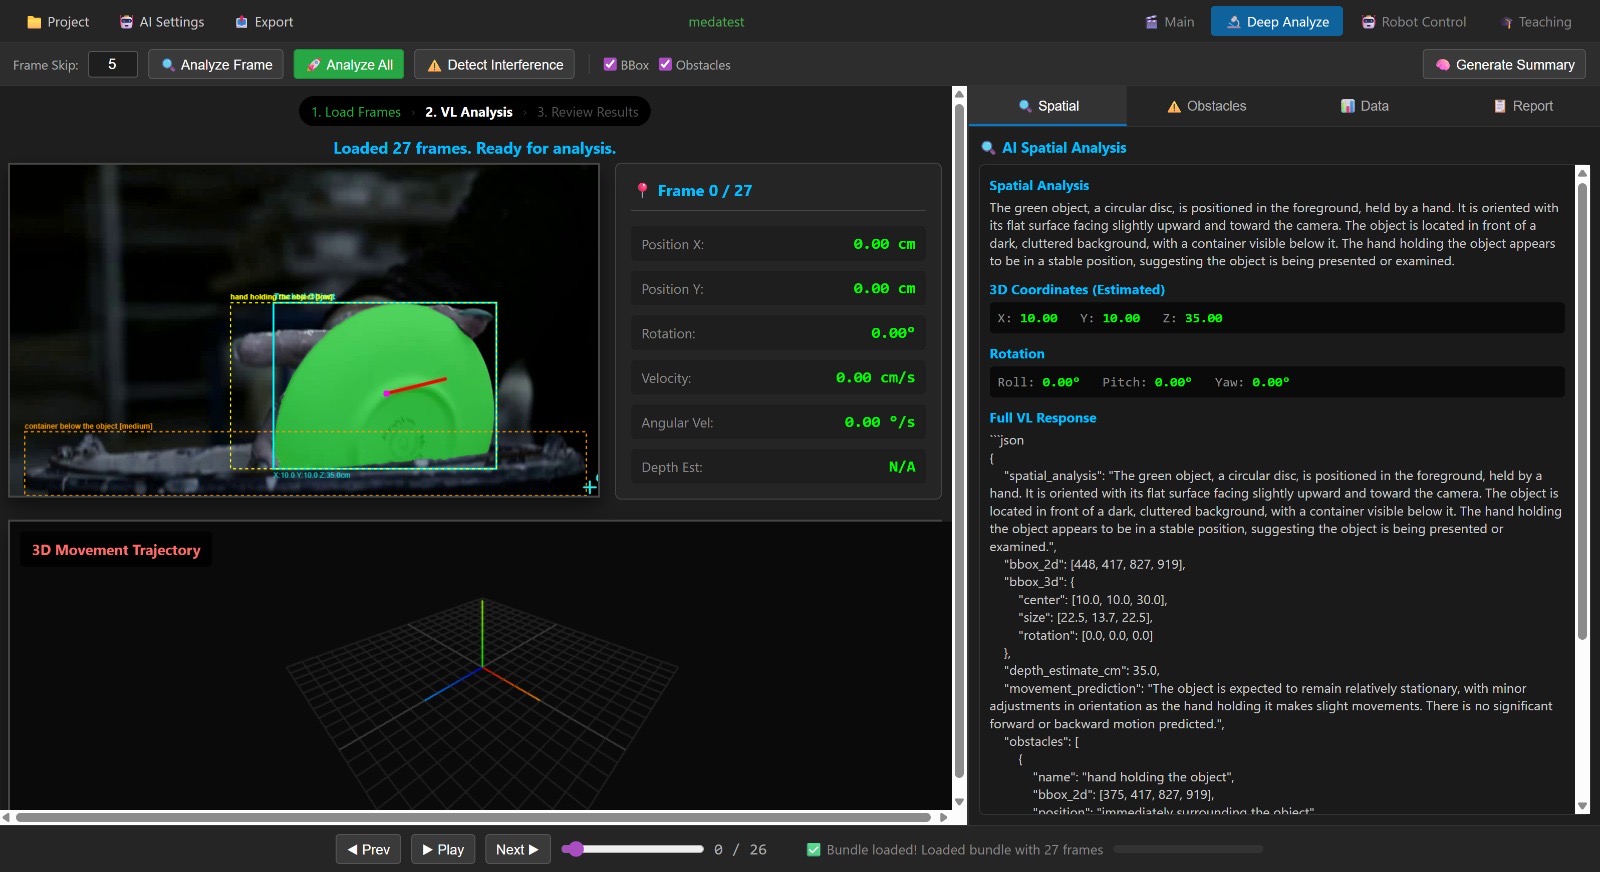Click Generate Summary button
This screenshot has width=1600, height=872.
1504,64
